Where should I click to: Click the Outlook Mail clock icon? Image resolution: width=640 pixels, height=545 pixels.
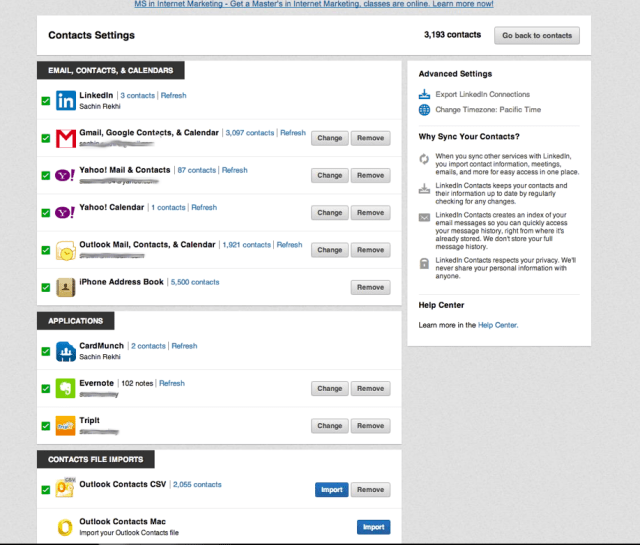[65, 250]
